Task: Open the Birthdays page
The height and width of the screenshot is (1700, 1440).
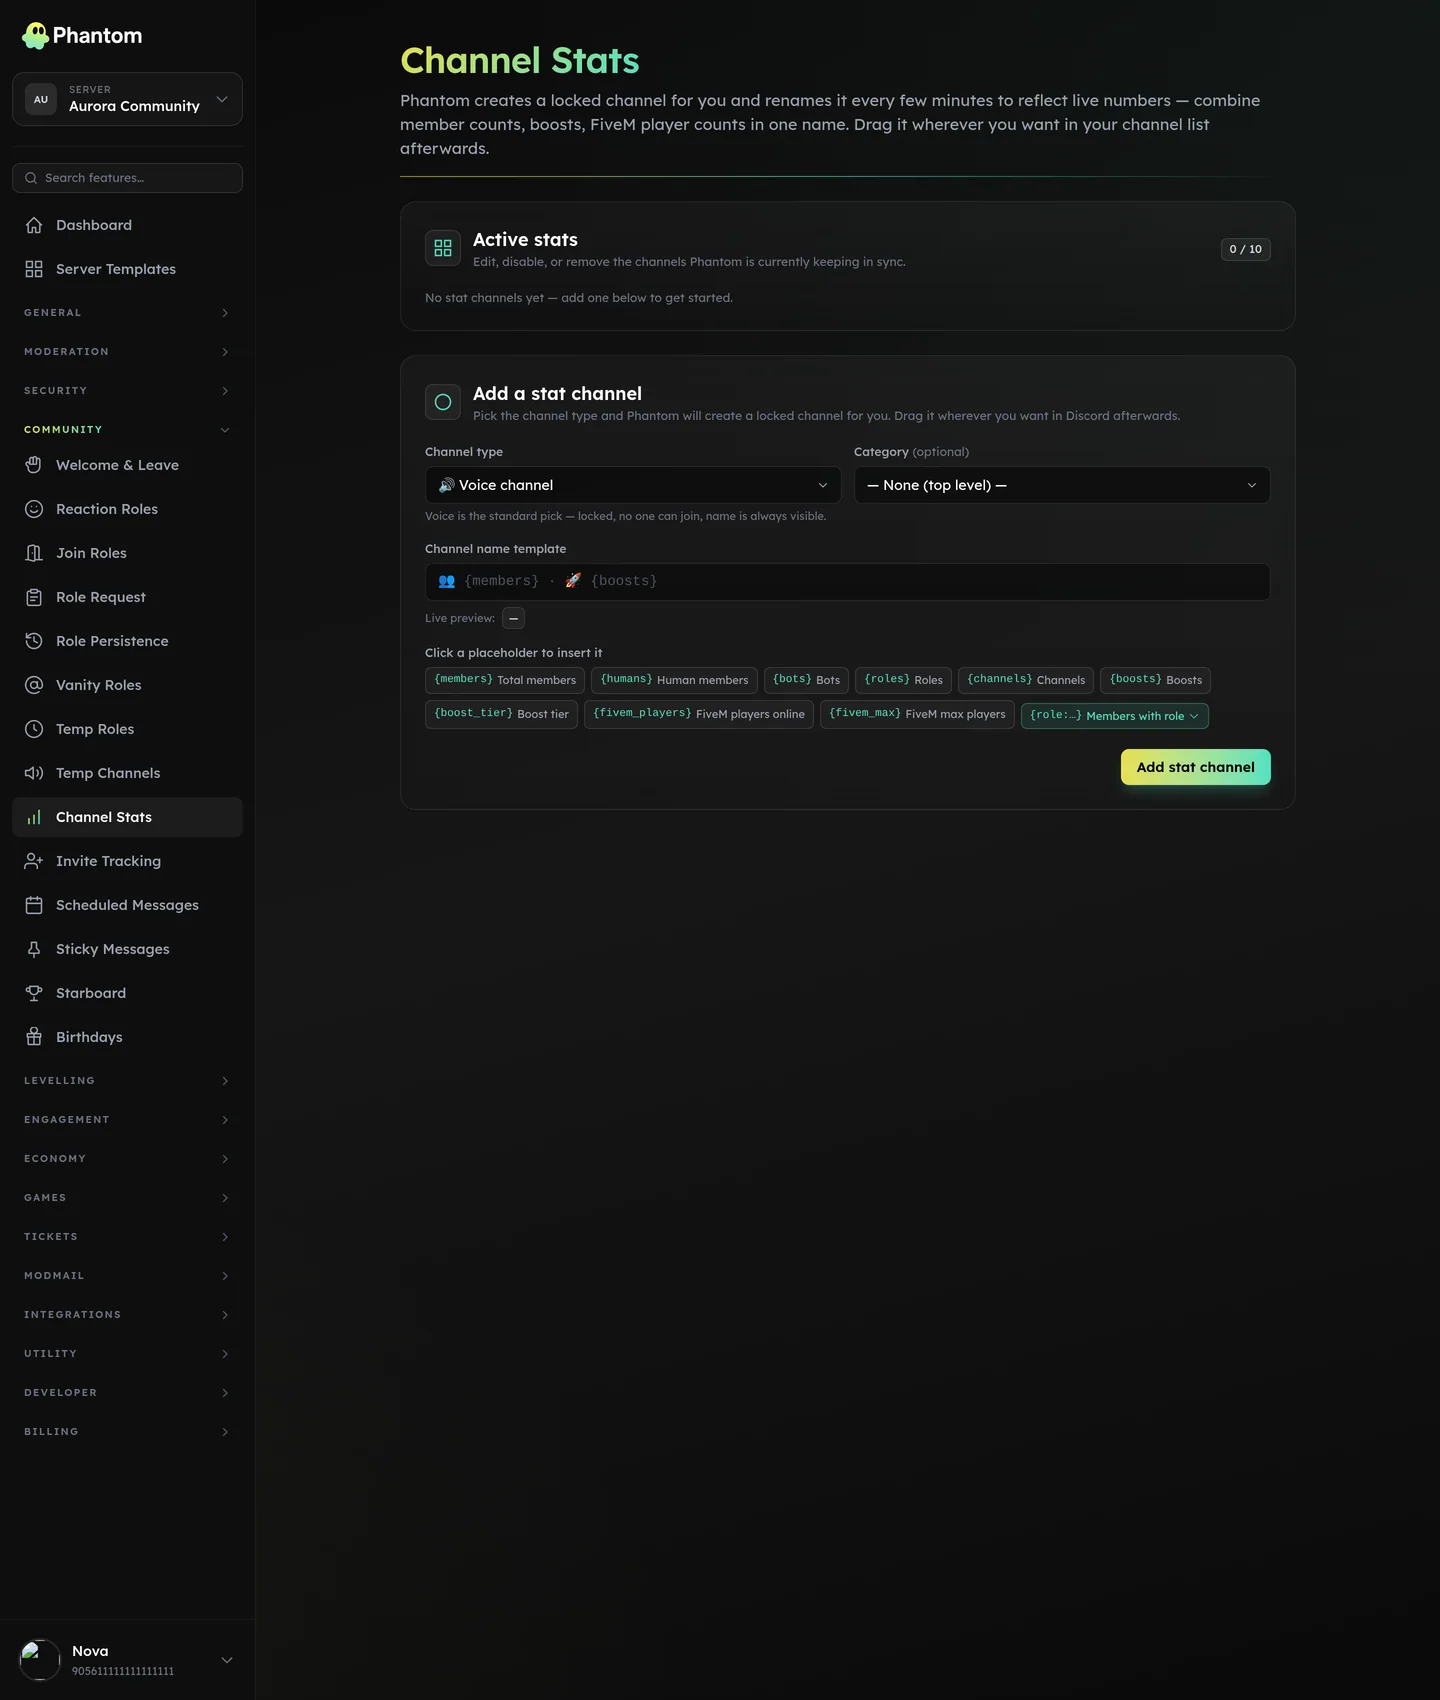Action: click(127, 1037)
